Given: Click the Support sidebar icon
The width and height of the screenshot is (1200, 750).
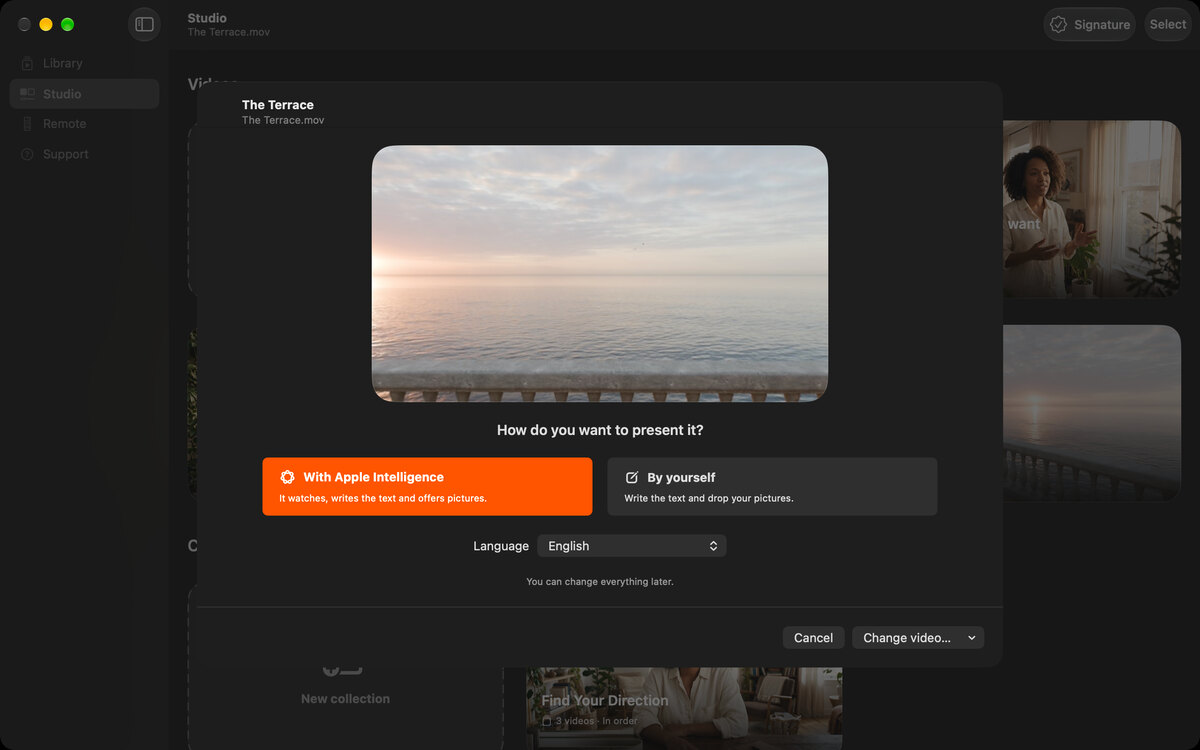Looking at the screenshot, I should 27,154.
